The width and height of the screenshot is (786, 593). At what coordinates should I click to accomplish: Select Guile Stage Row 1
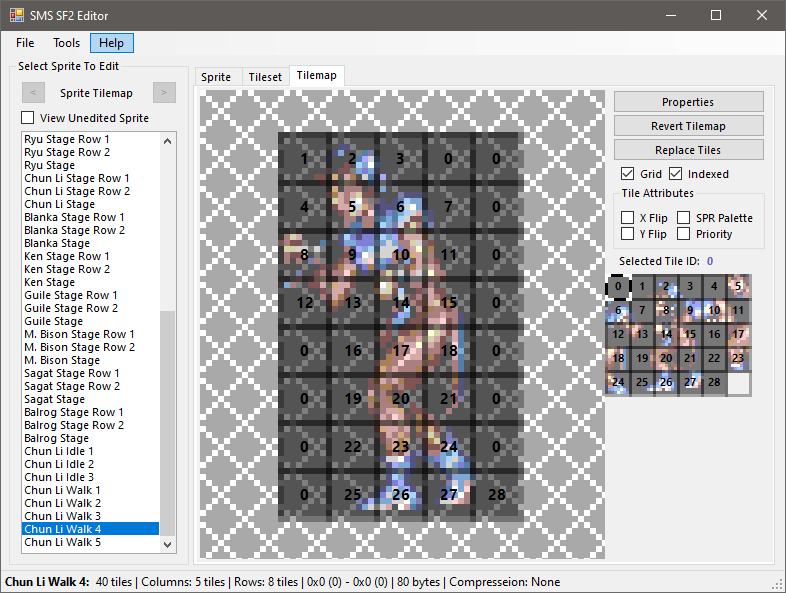point(90,295)
